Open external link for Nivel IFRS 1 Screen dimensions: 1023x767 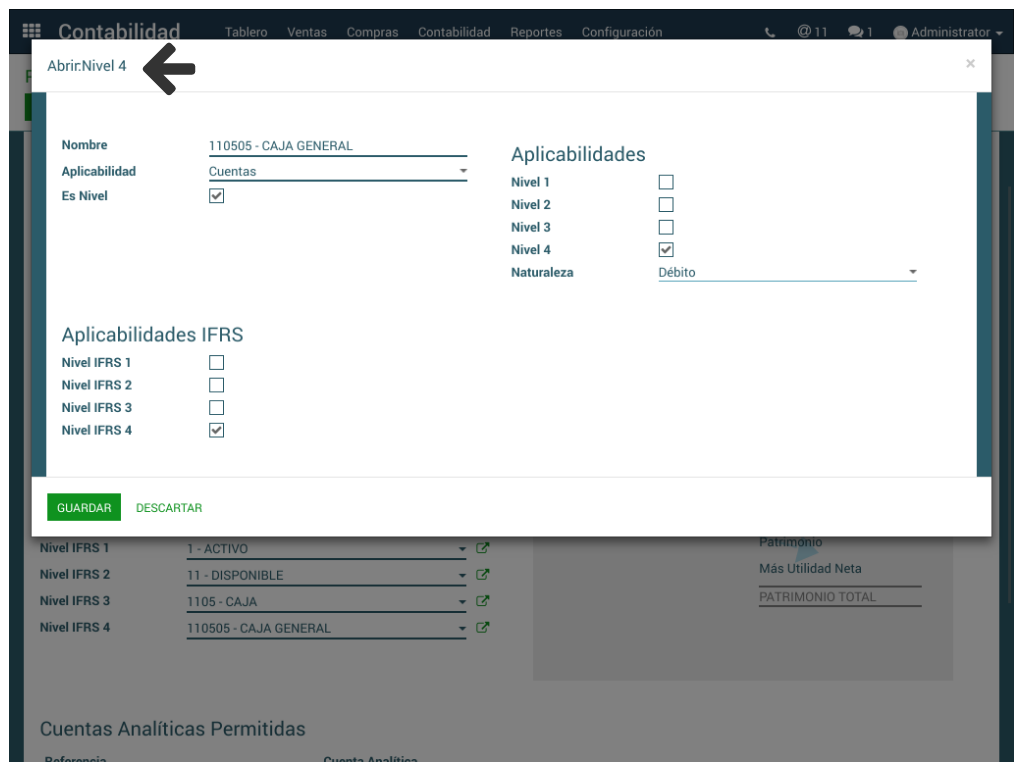482,548
